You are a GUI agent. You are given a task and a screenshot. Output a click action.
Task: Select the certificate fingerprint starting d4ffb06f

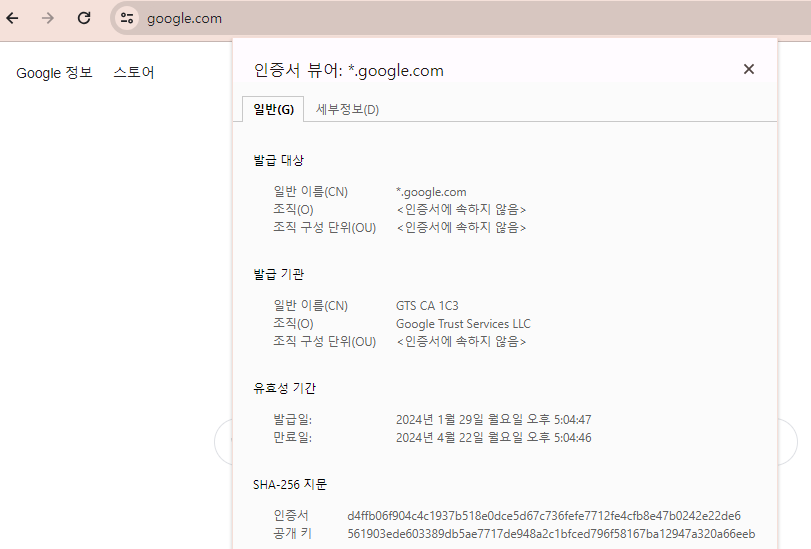[544, 516]
